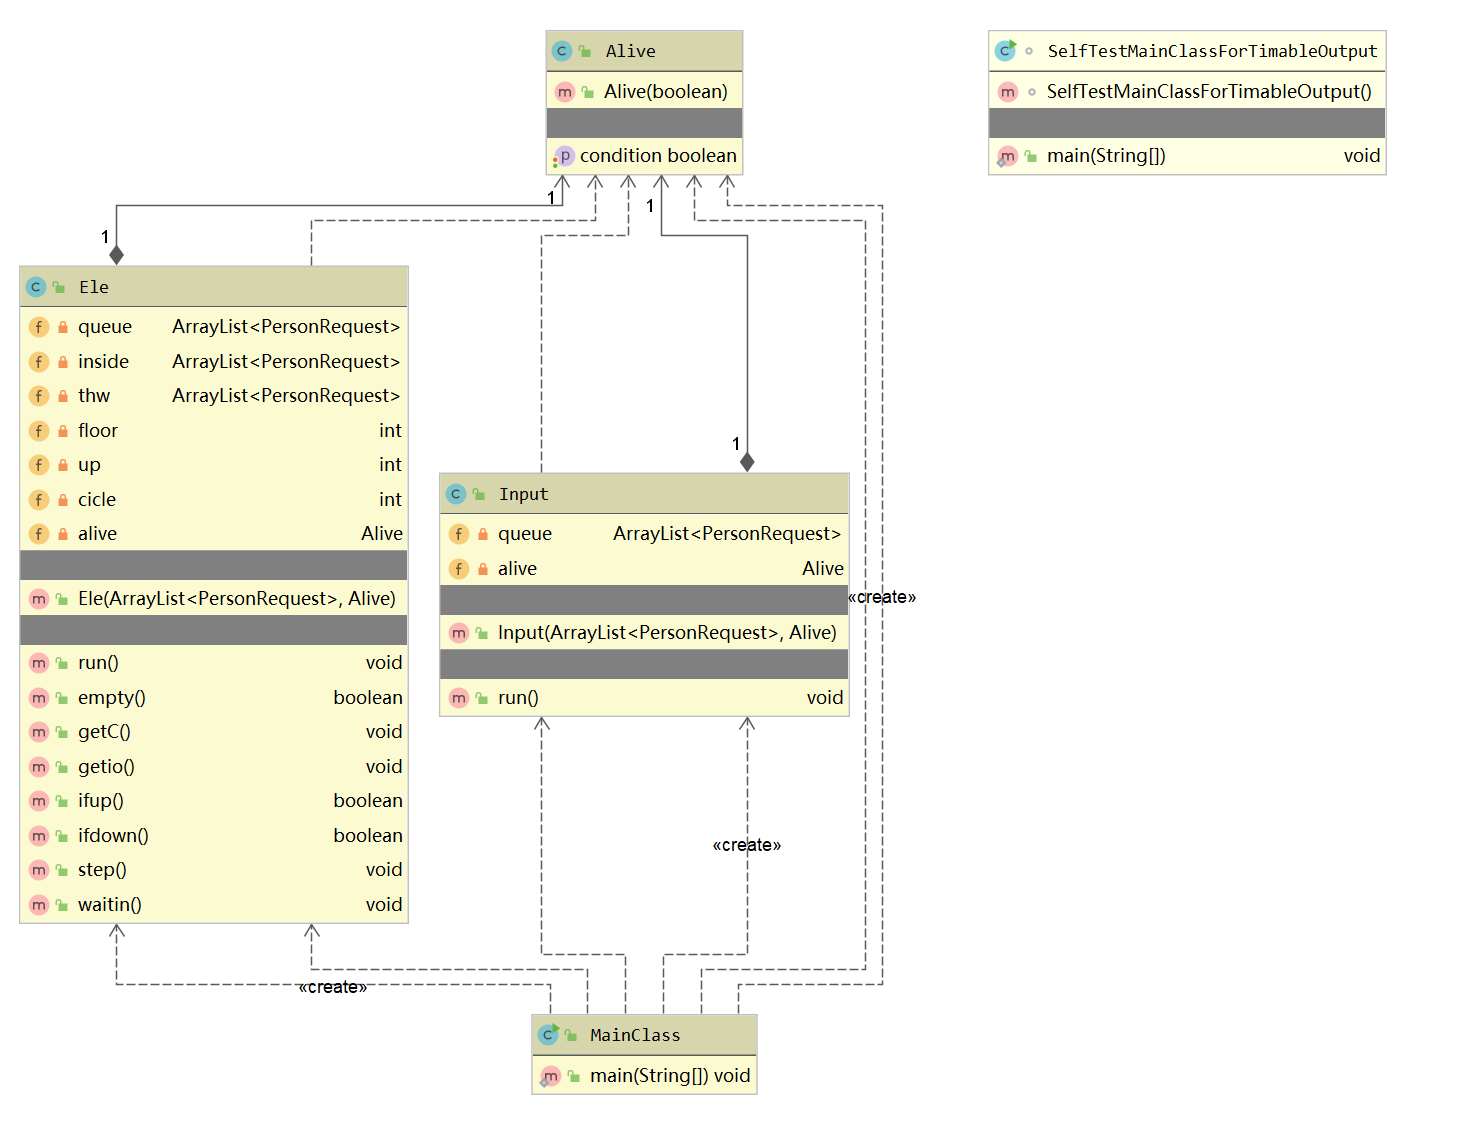1471x1145 pixels.
Task: Click the class icon next to Ele title
Action: point(36,287)
